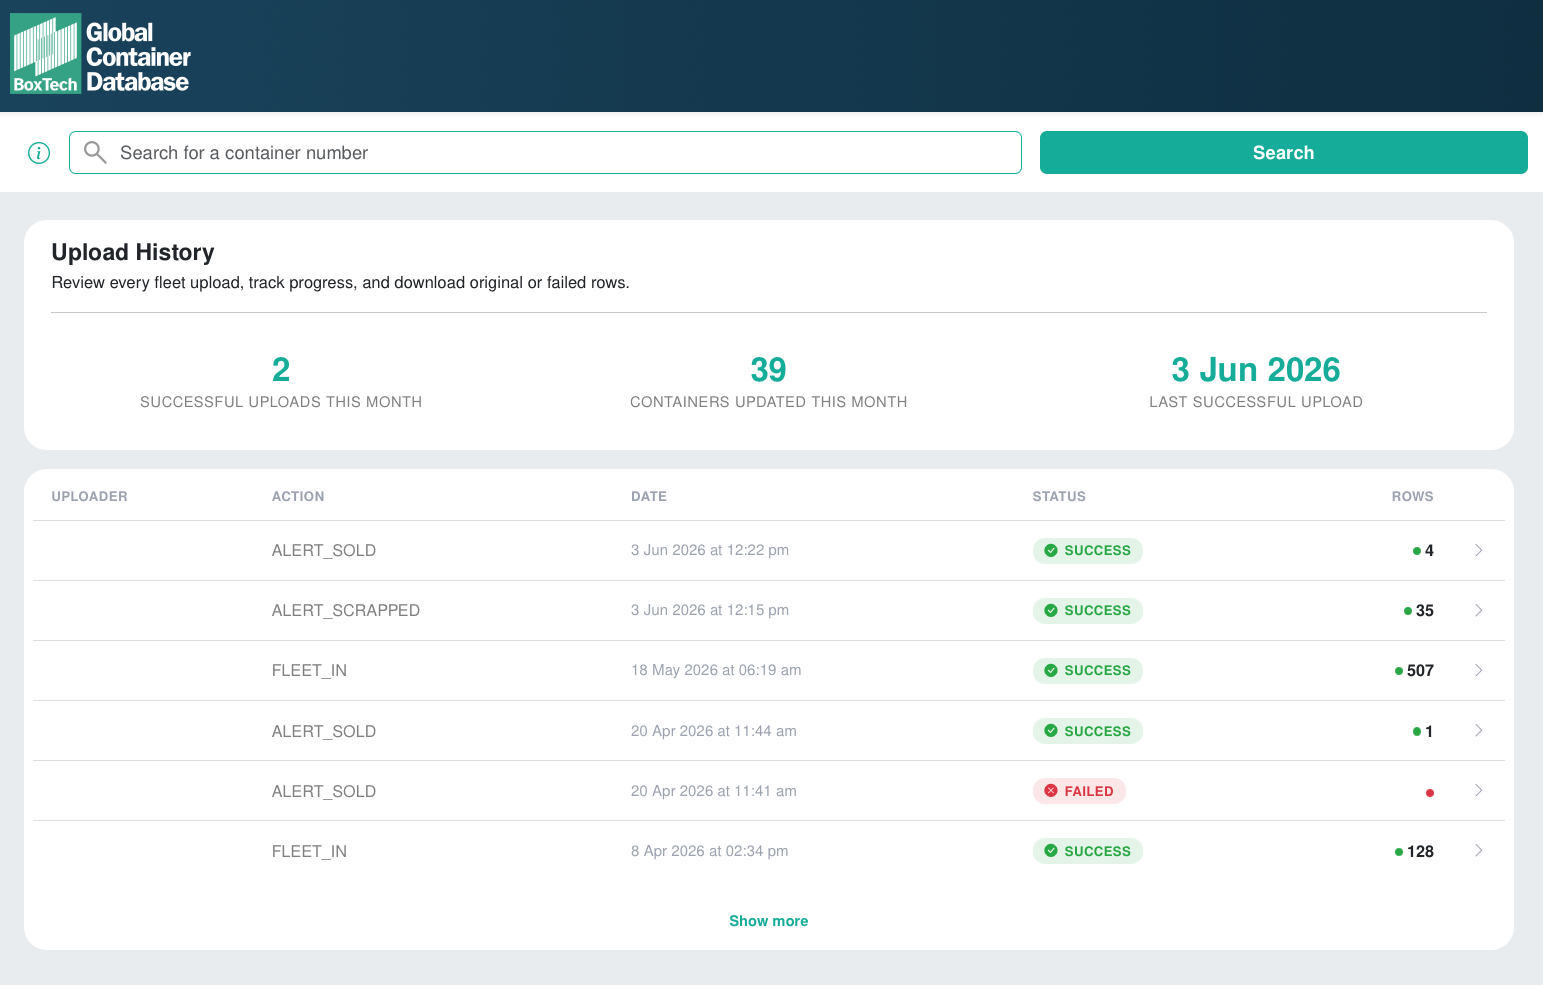Click Show more link below table

point(768,921)
